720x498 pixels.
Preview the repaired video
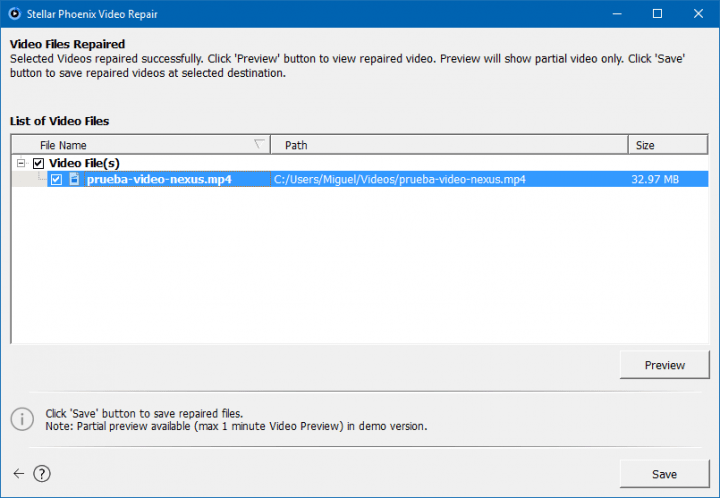(x=664, y=365)
